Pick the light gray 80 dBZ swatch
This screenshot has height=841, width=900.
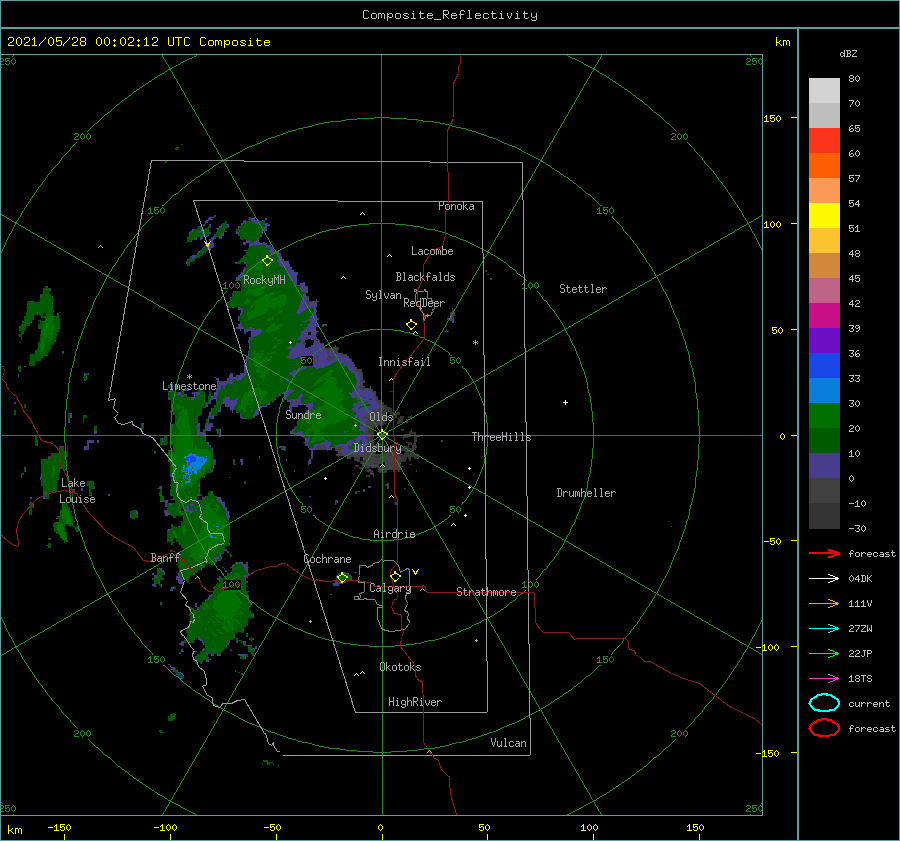(x=824, y=90)
